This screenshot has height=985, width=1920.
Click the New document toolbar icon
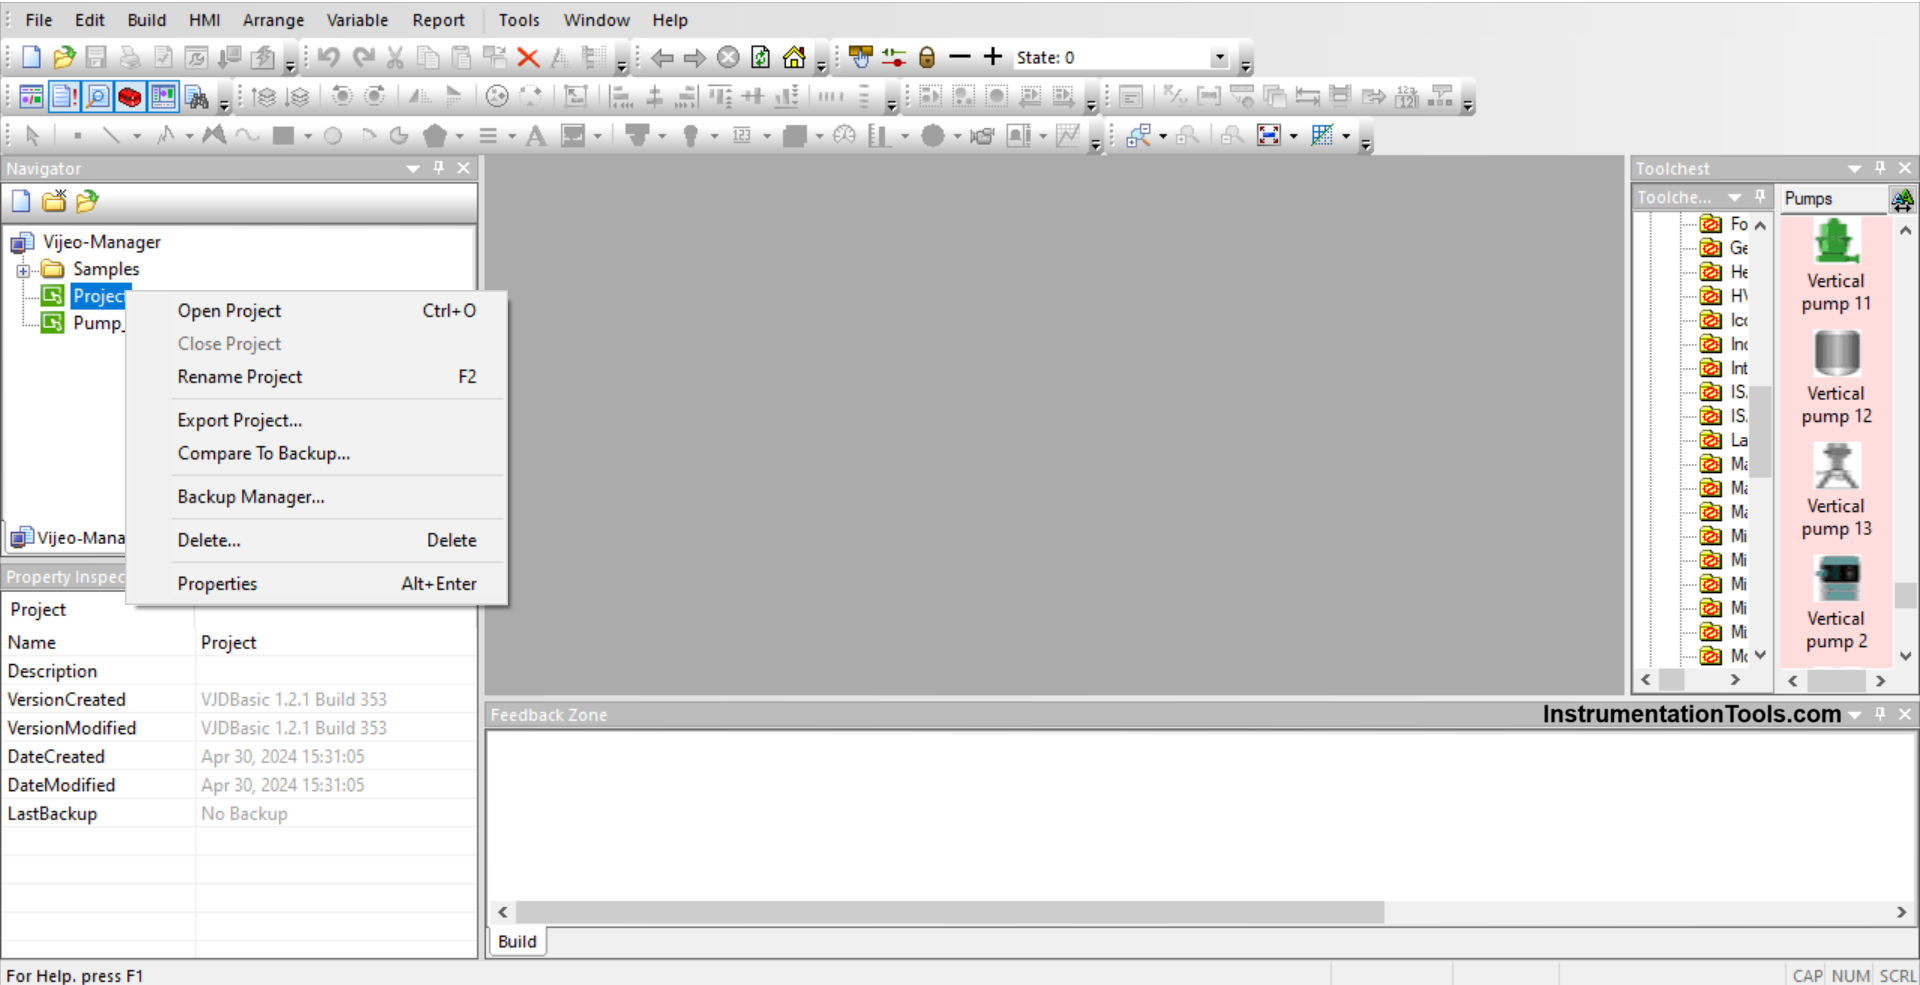[31, 57]
